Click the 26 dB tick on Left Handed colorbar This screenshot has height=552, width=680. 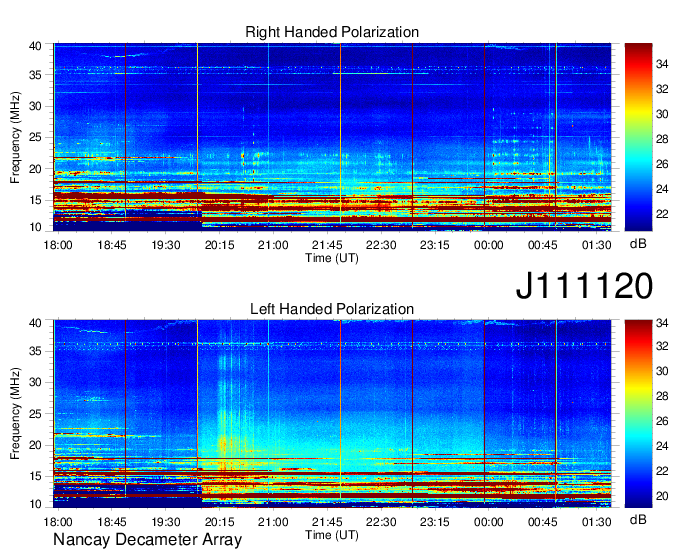click(x=662, y=421)
